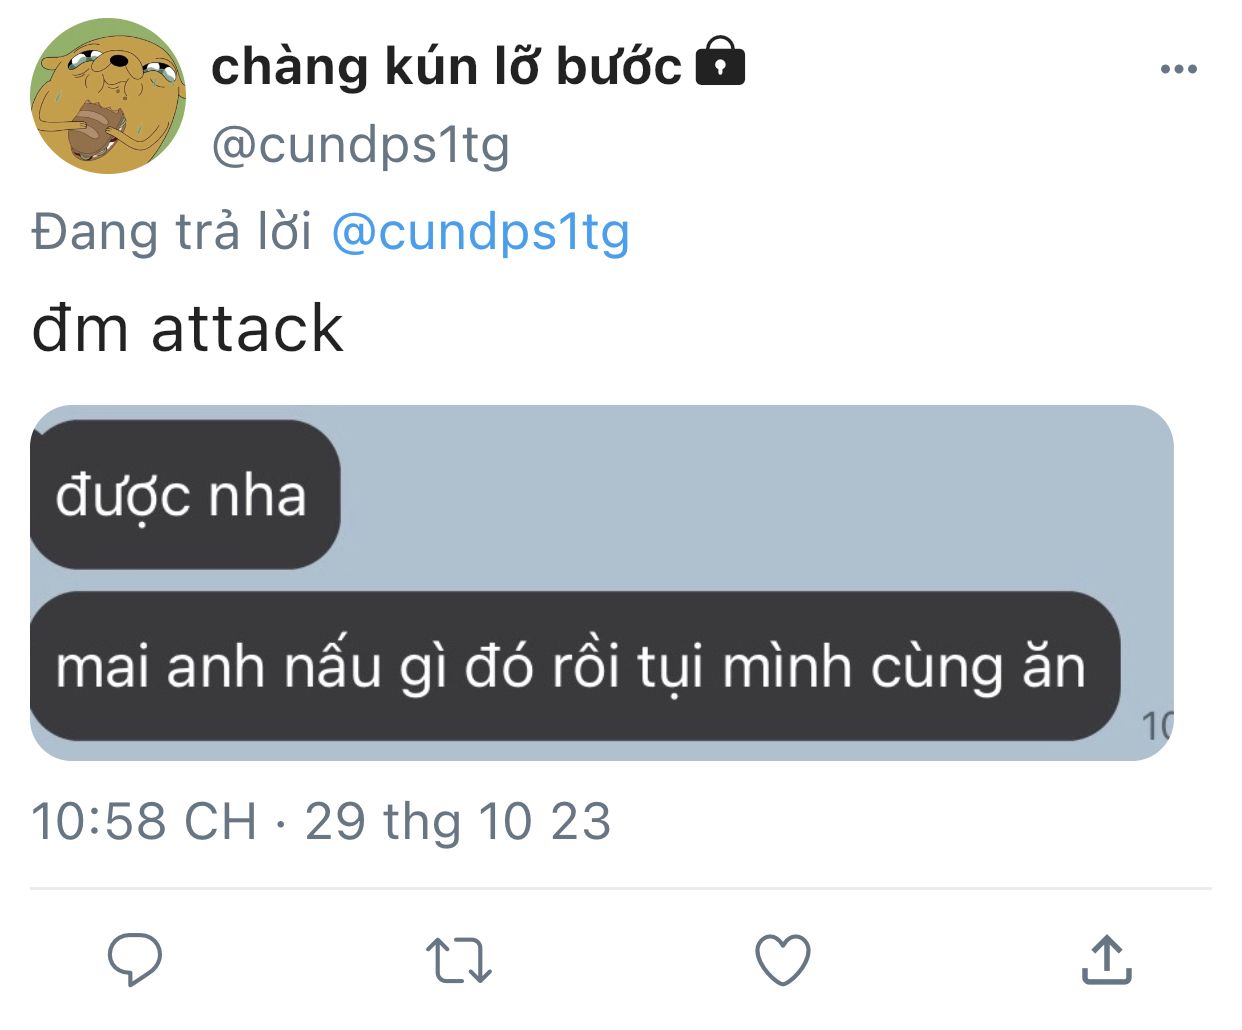Follow the blue @cundps1tg reply mention
The image size is (1242, 1030).
pyautogui.click(x=480, y=232)
